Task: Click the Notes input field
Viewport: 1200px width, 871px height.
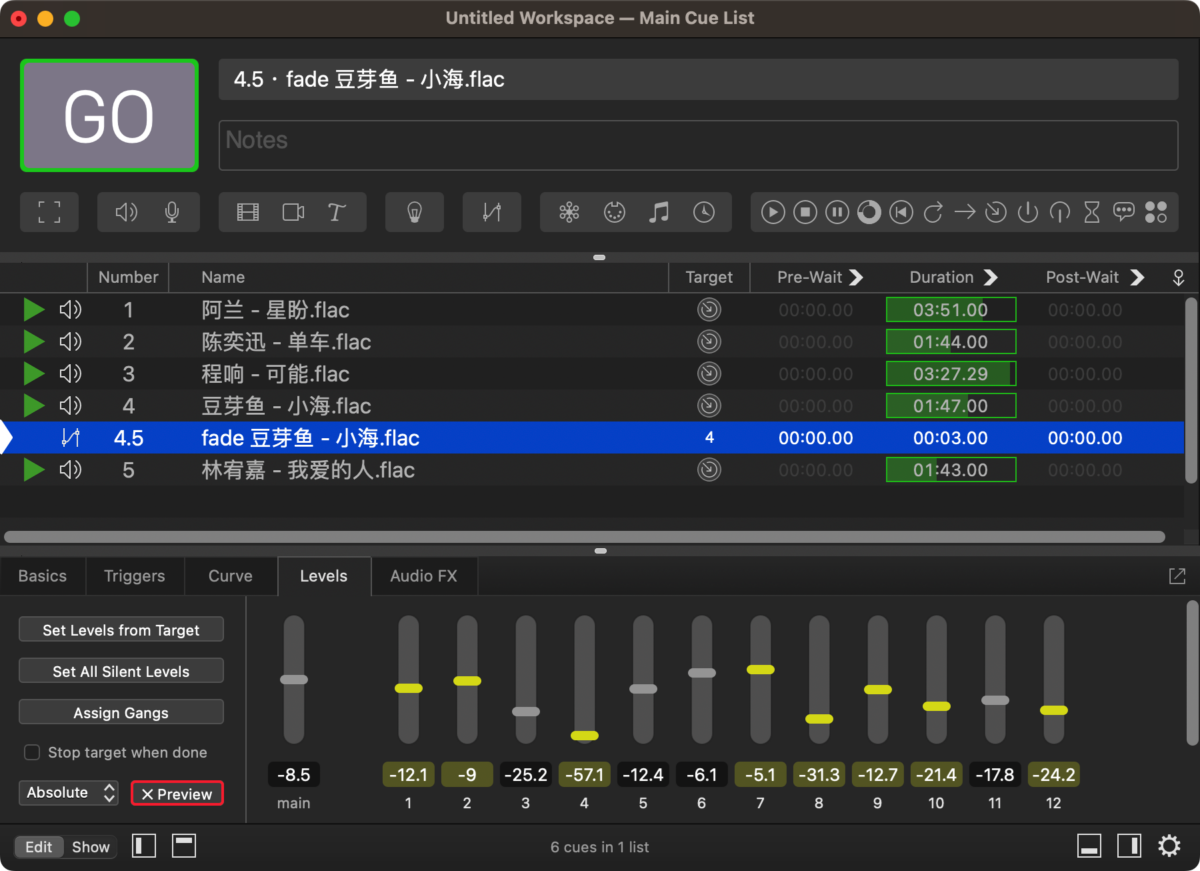Action: pos(698,145)
